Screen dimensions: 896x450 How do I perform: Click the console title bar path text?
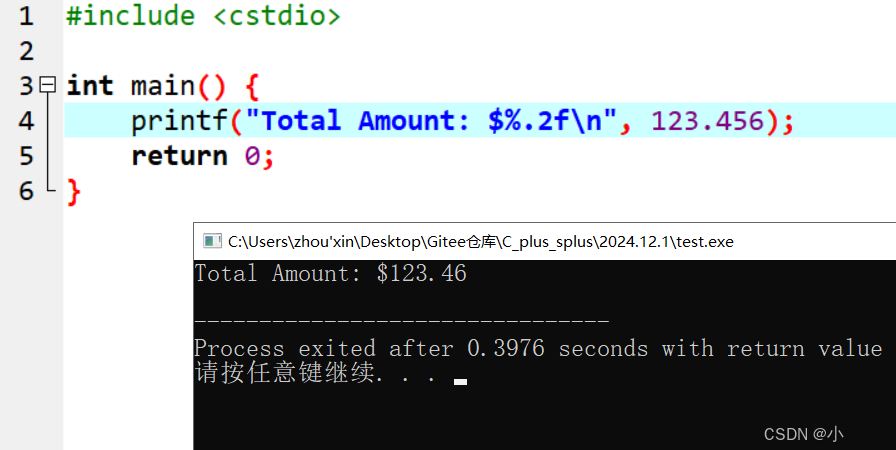(481, 242)
